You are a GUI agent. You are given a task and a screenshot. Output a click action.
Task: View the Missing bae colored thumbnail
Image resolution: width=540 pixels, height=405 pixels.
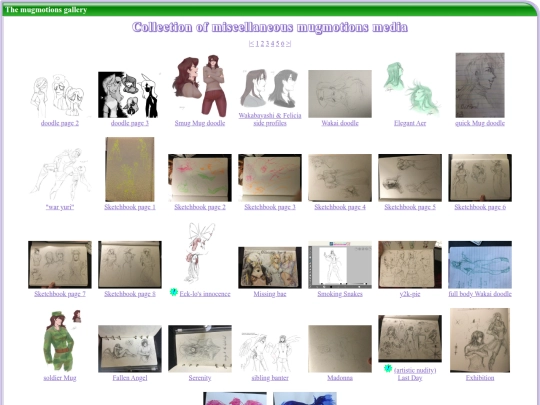(270, 268)
